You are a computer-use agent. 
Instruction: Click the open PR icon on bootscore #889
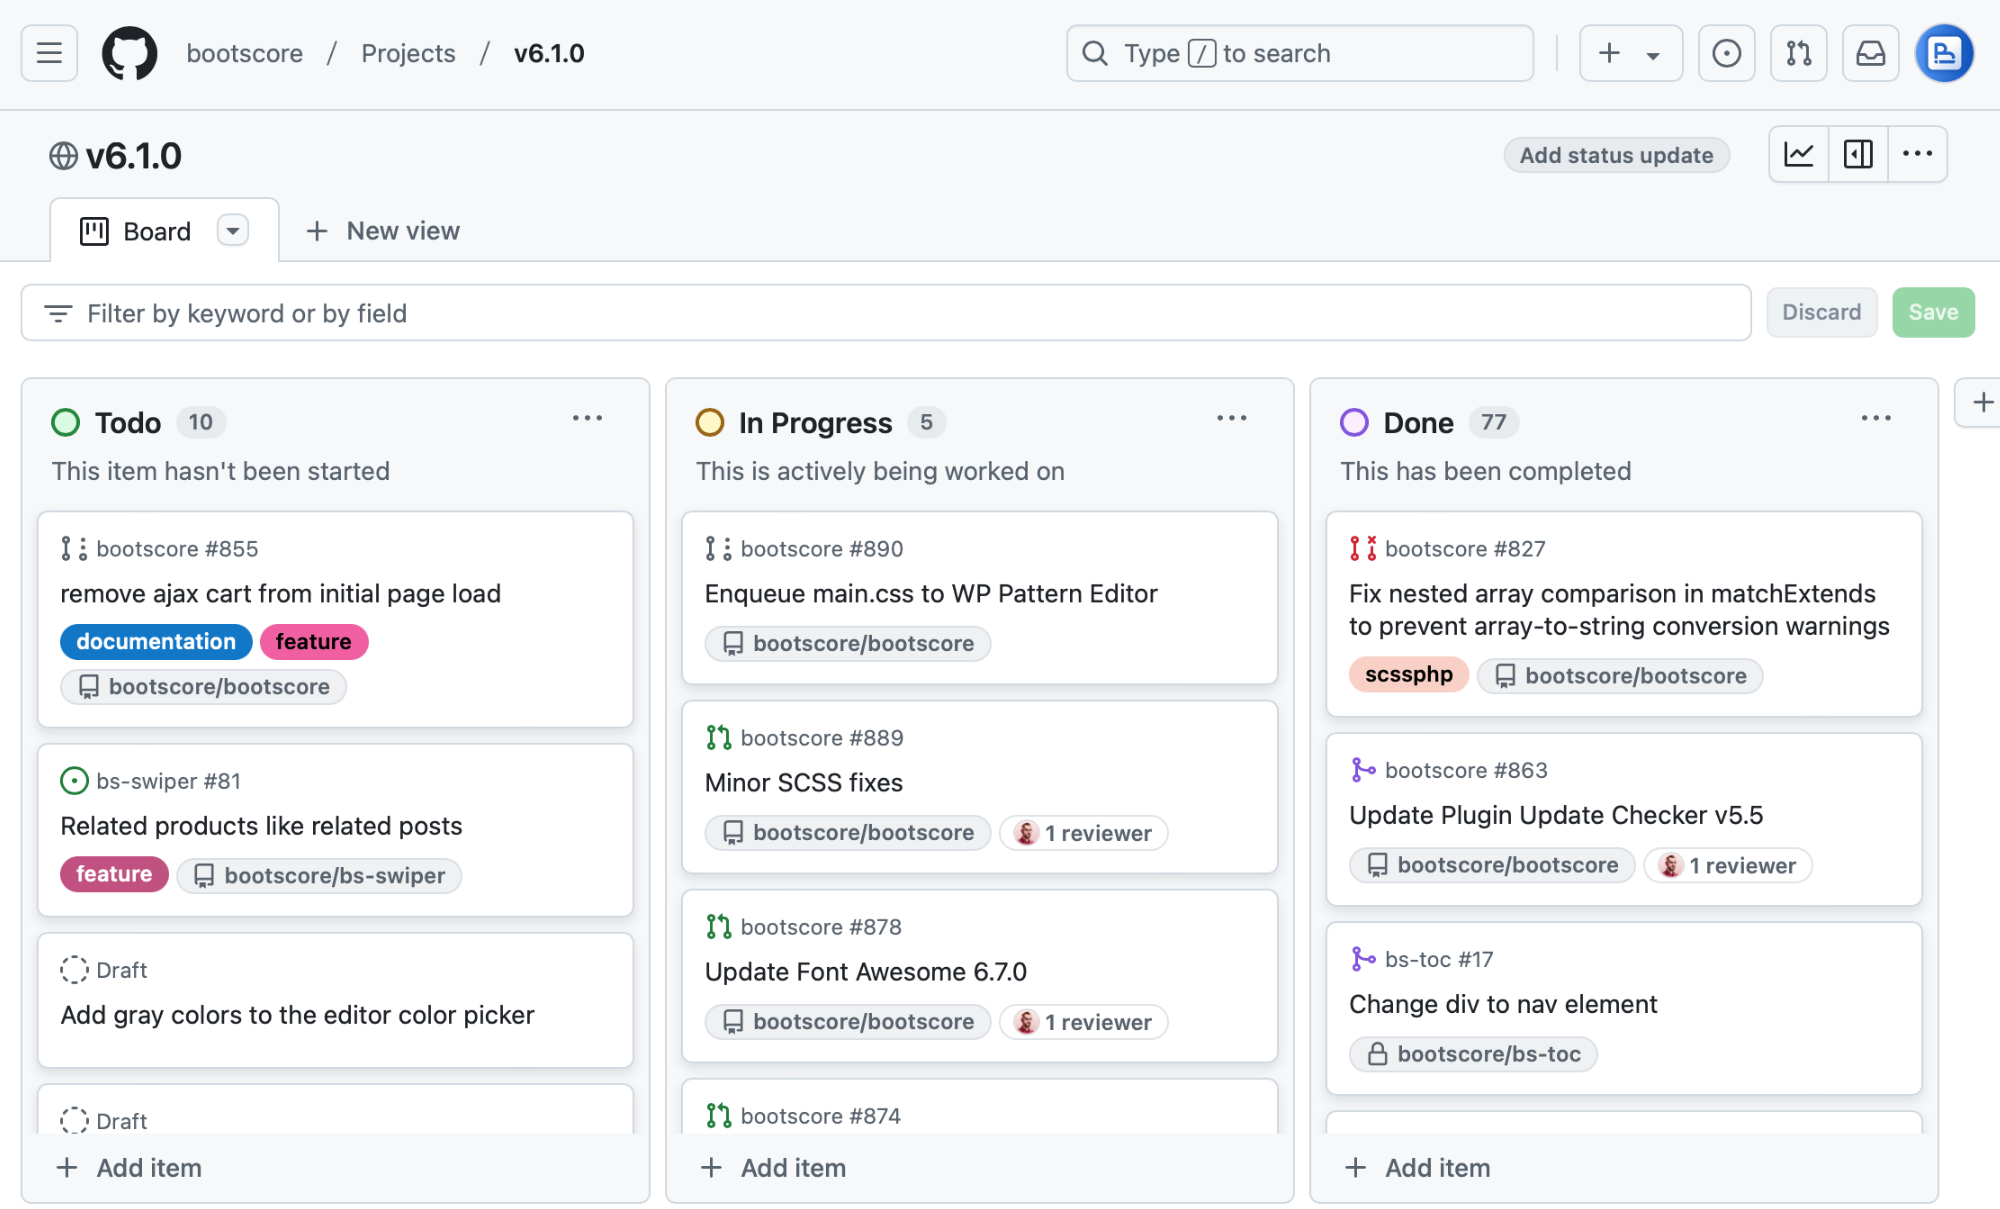click(718, 737)
